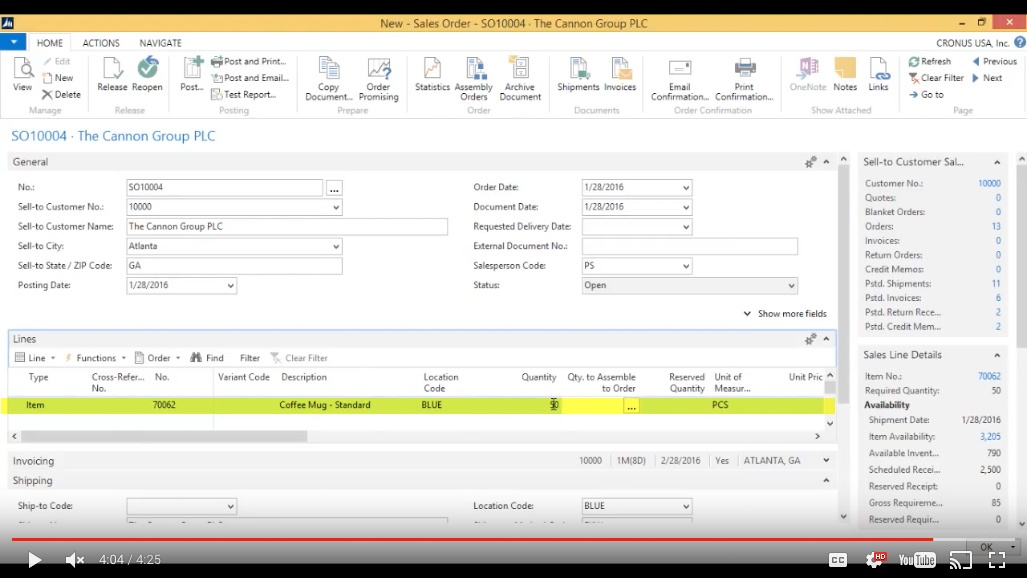Open the Order menu in Lines
Image resolution: width=1027 pixels, height=578 pixels.
(157, 358)
